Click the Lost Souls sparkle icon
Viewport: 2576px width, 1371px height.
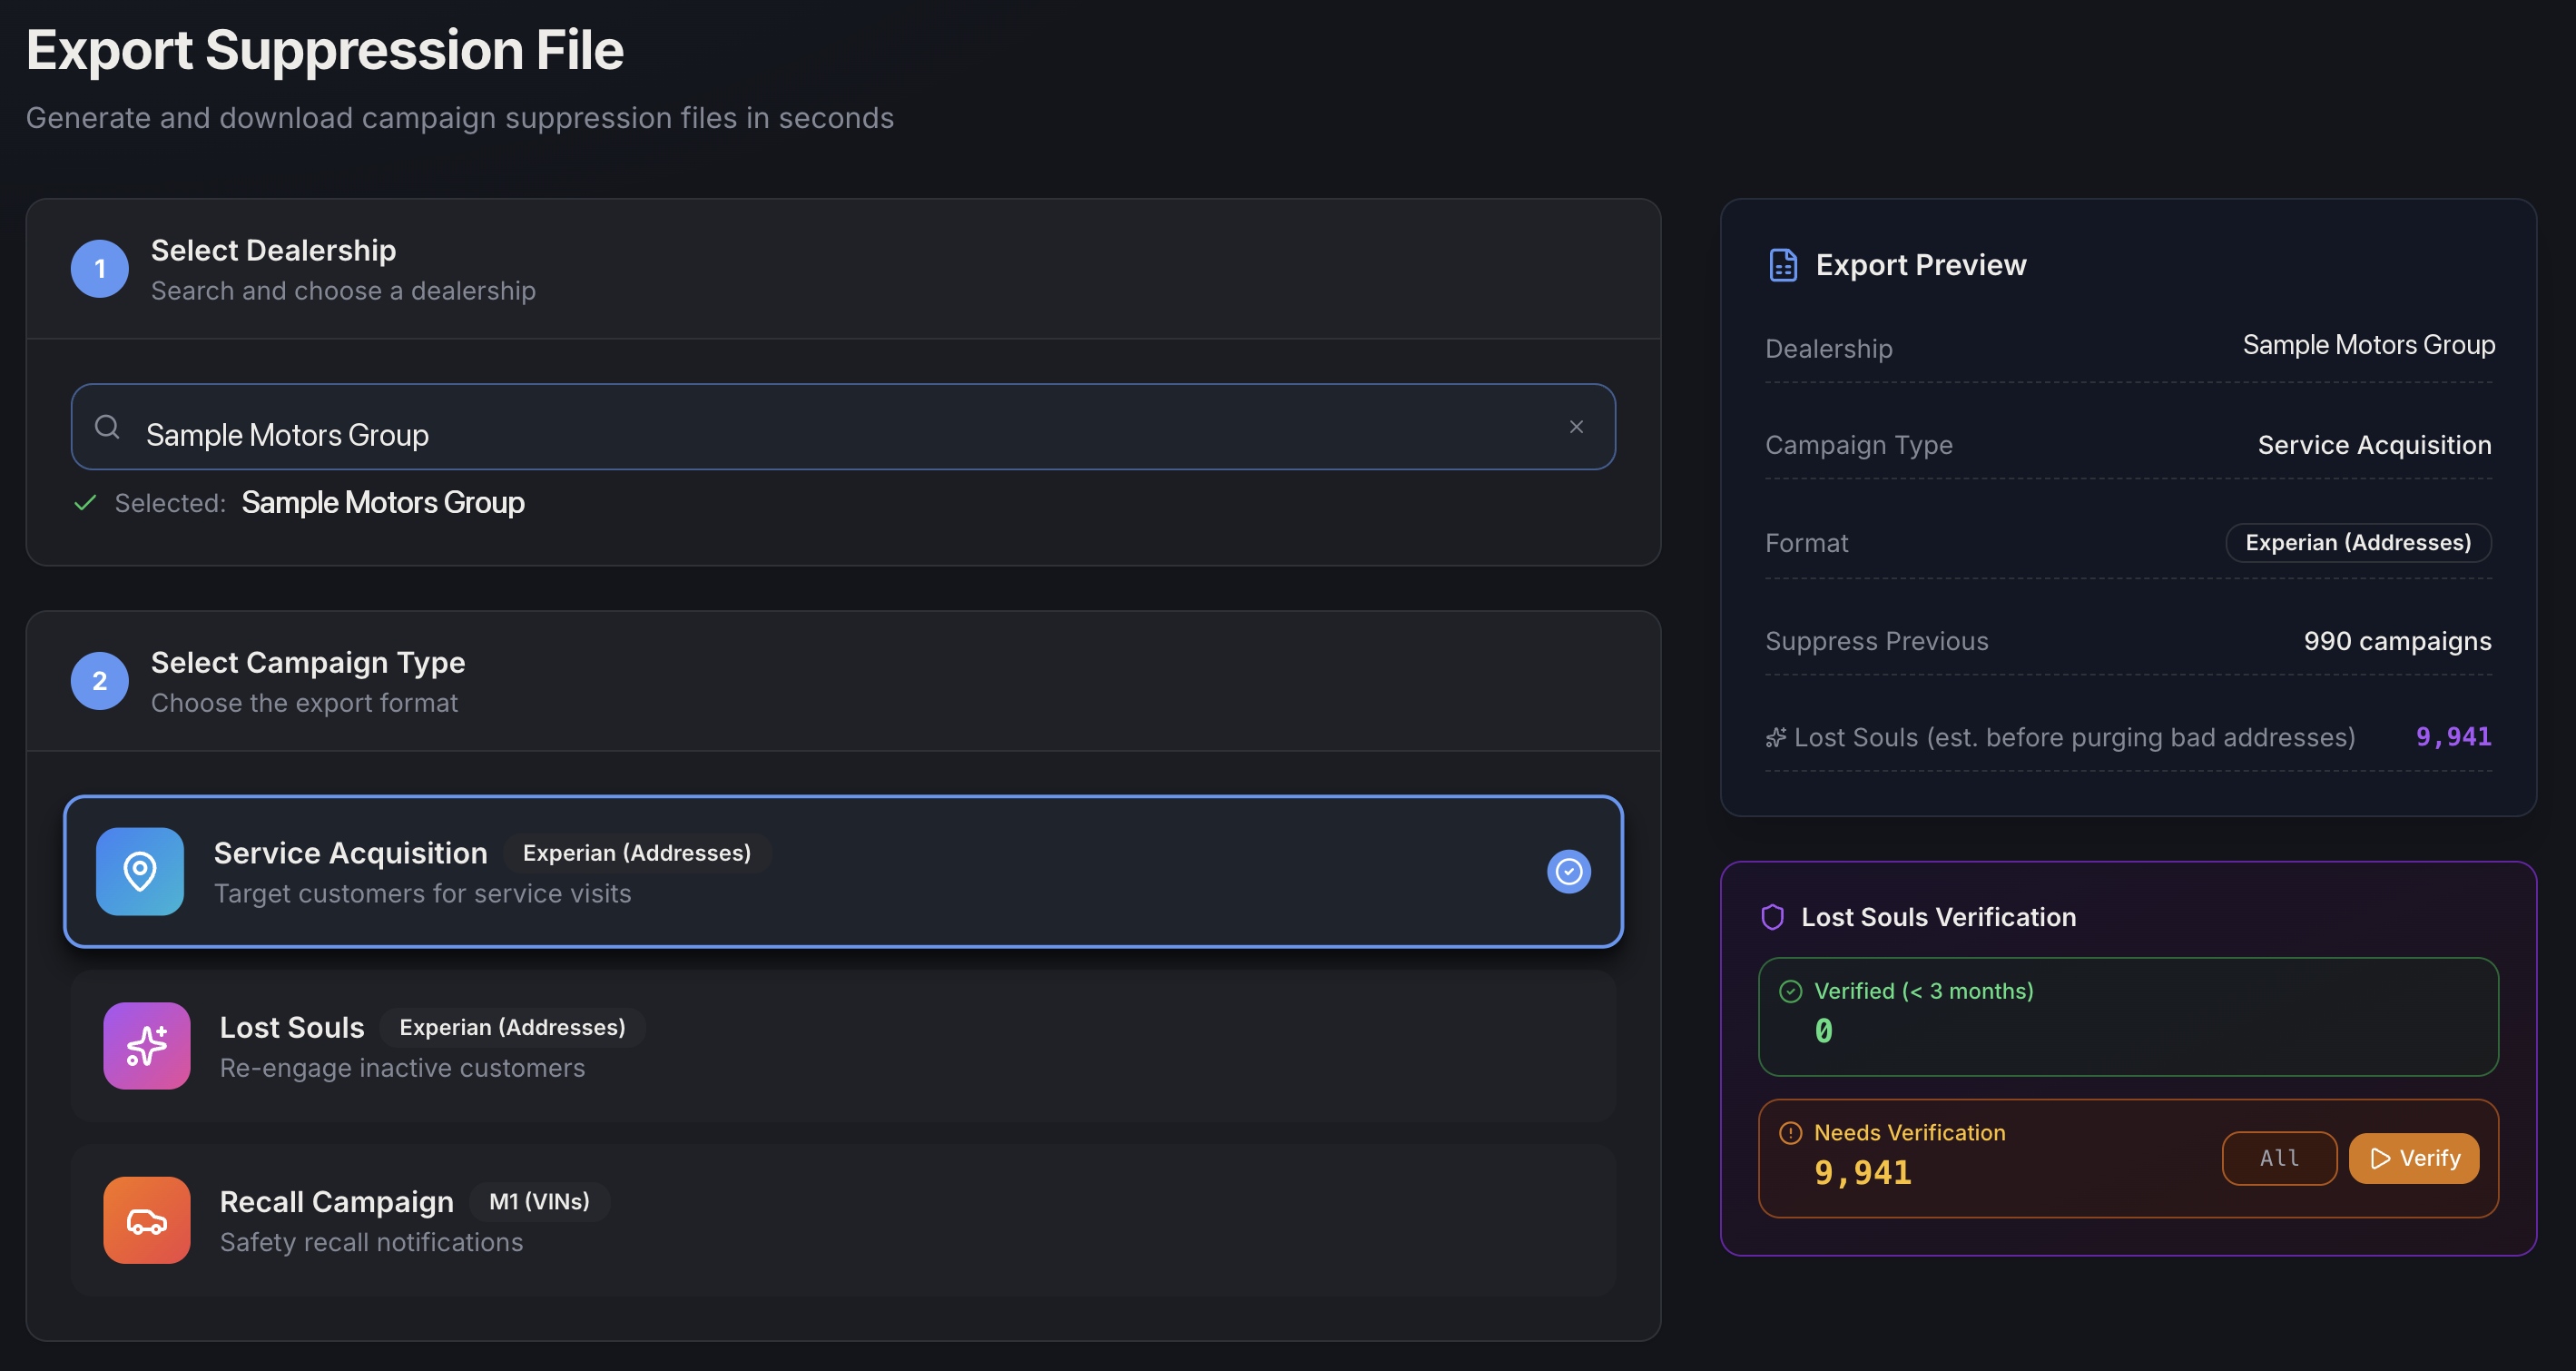tap(147, 1045)
